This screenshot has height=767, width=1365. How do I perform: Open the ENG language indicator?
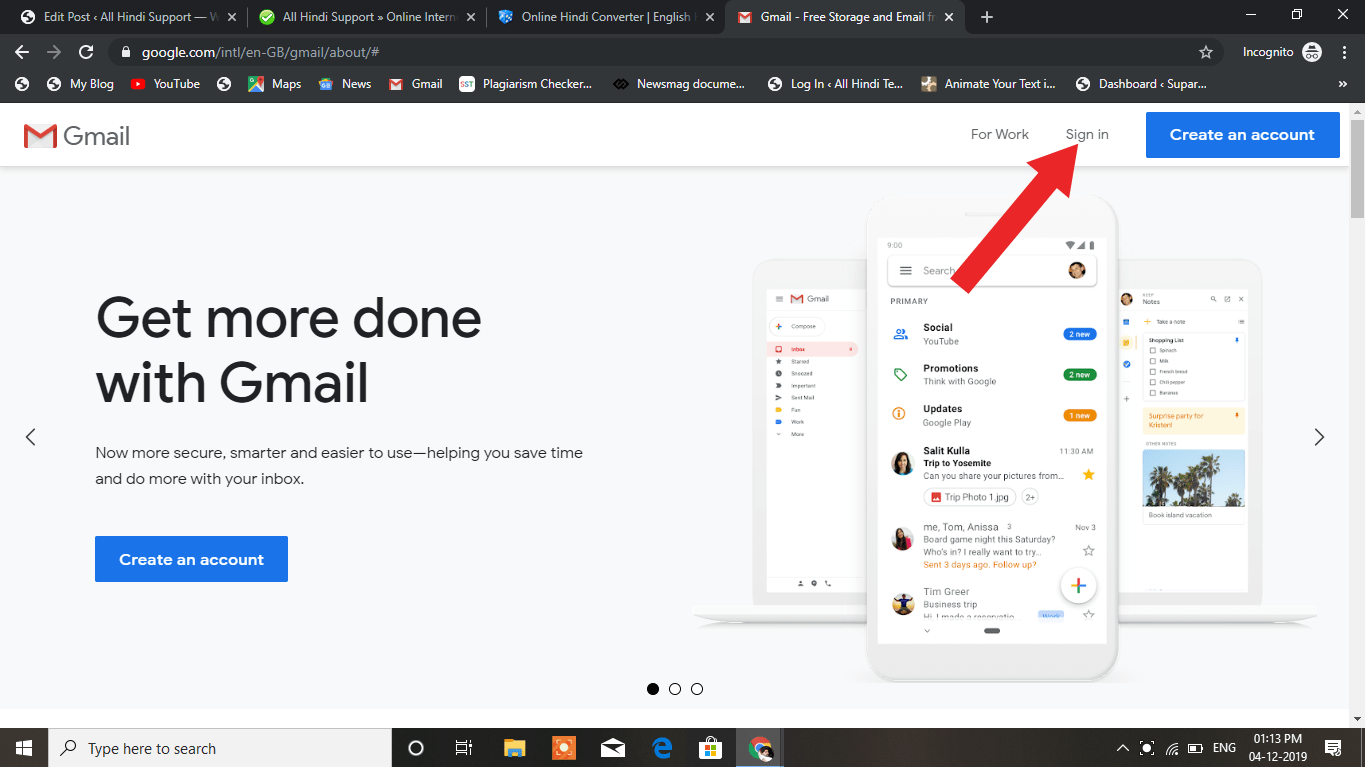click(1224, 748)
